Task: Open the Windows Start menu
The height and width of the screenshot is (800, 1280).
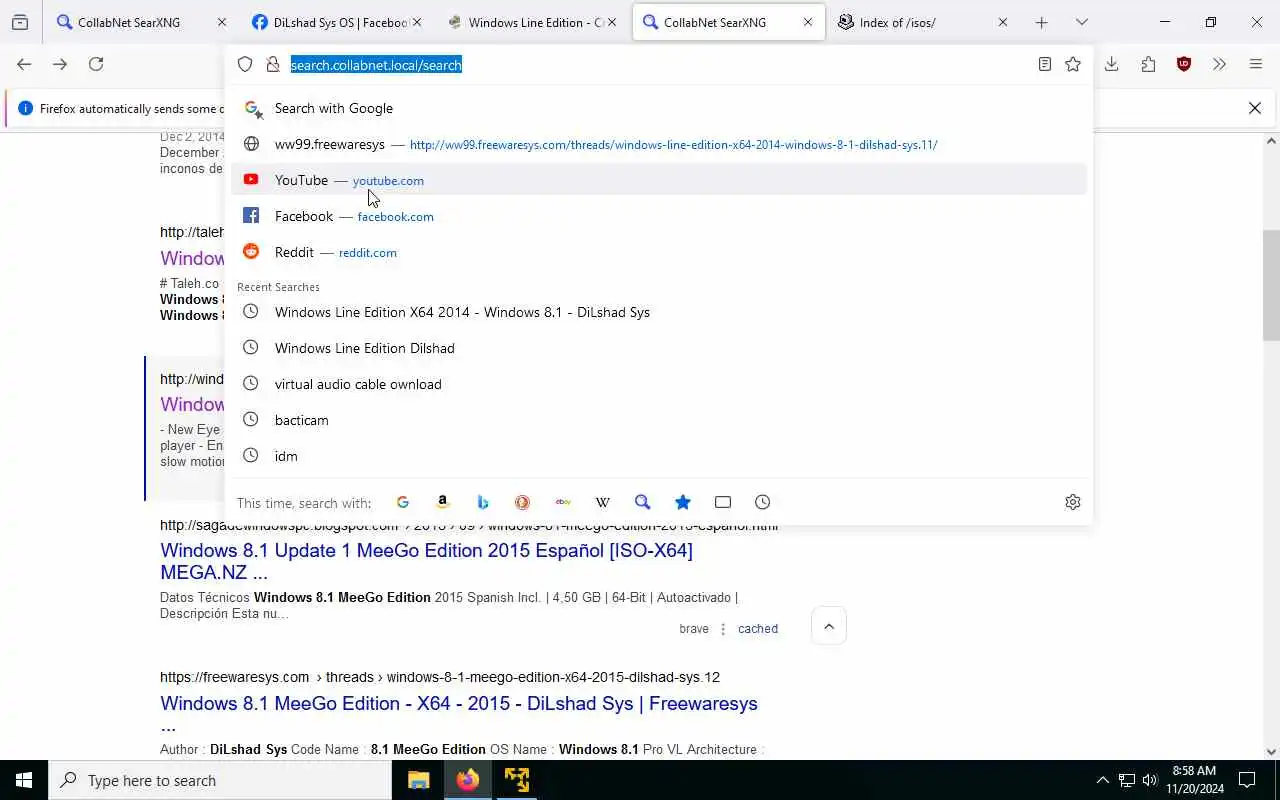Action: 24,780
